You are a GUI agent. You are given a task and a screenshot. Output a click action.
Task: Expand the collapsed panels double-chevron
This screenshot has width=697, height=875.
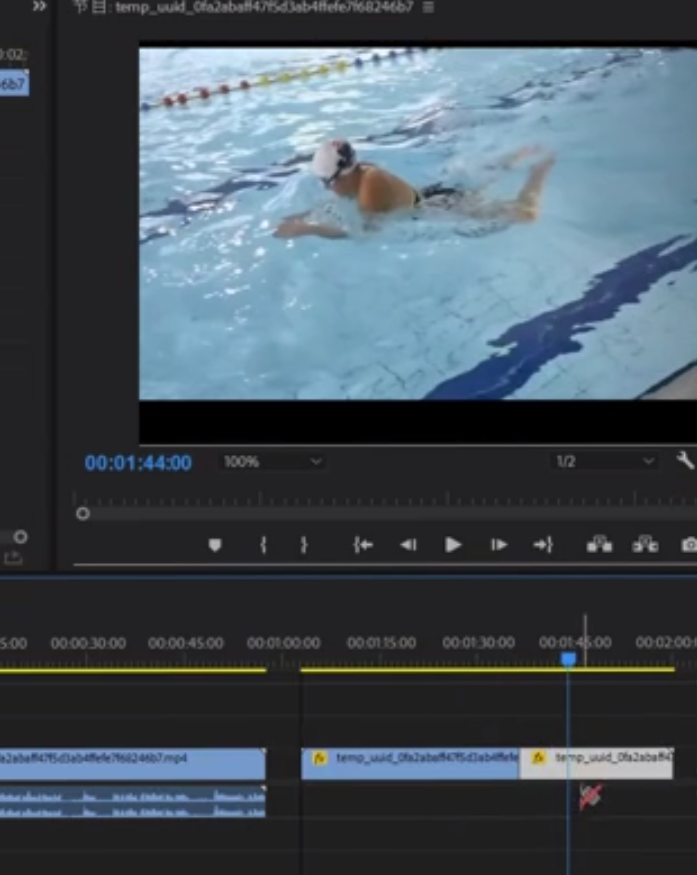click(39, 6)
